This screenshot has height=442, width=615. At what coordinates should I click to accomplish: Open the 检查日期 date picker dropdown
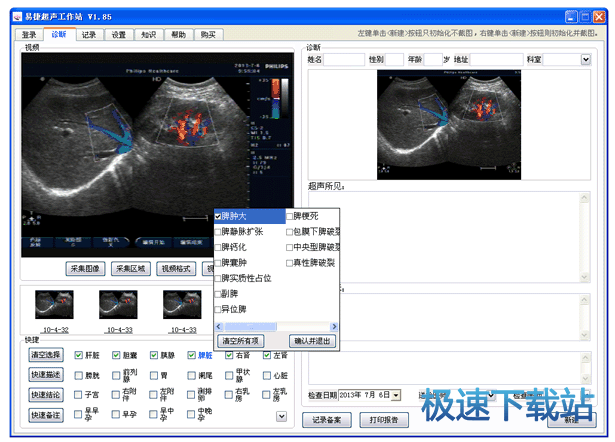(x=396, y=395)
